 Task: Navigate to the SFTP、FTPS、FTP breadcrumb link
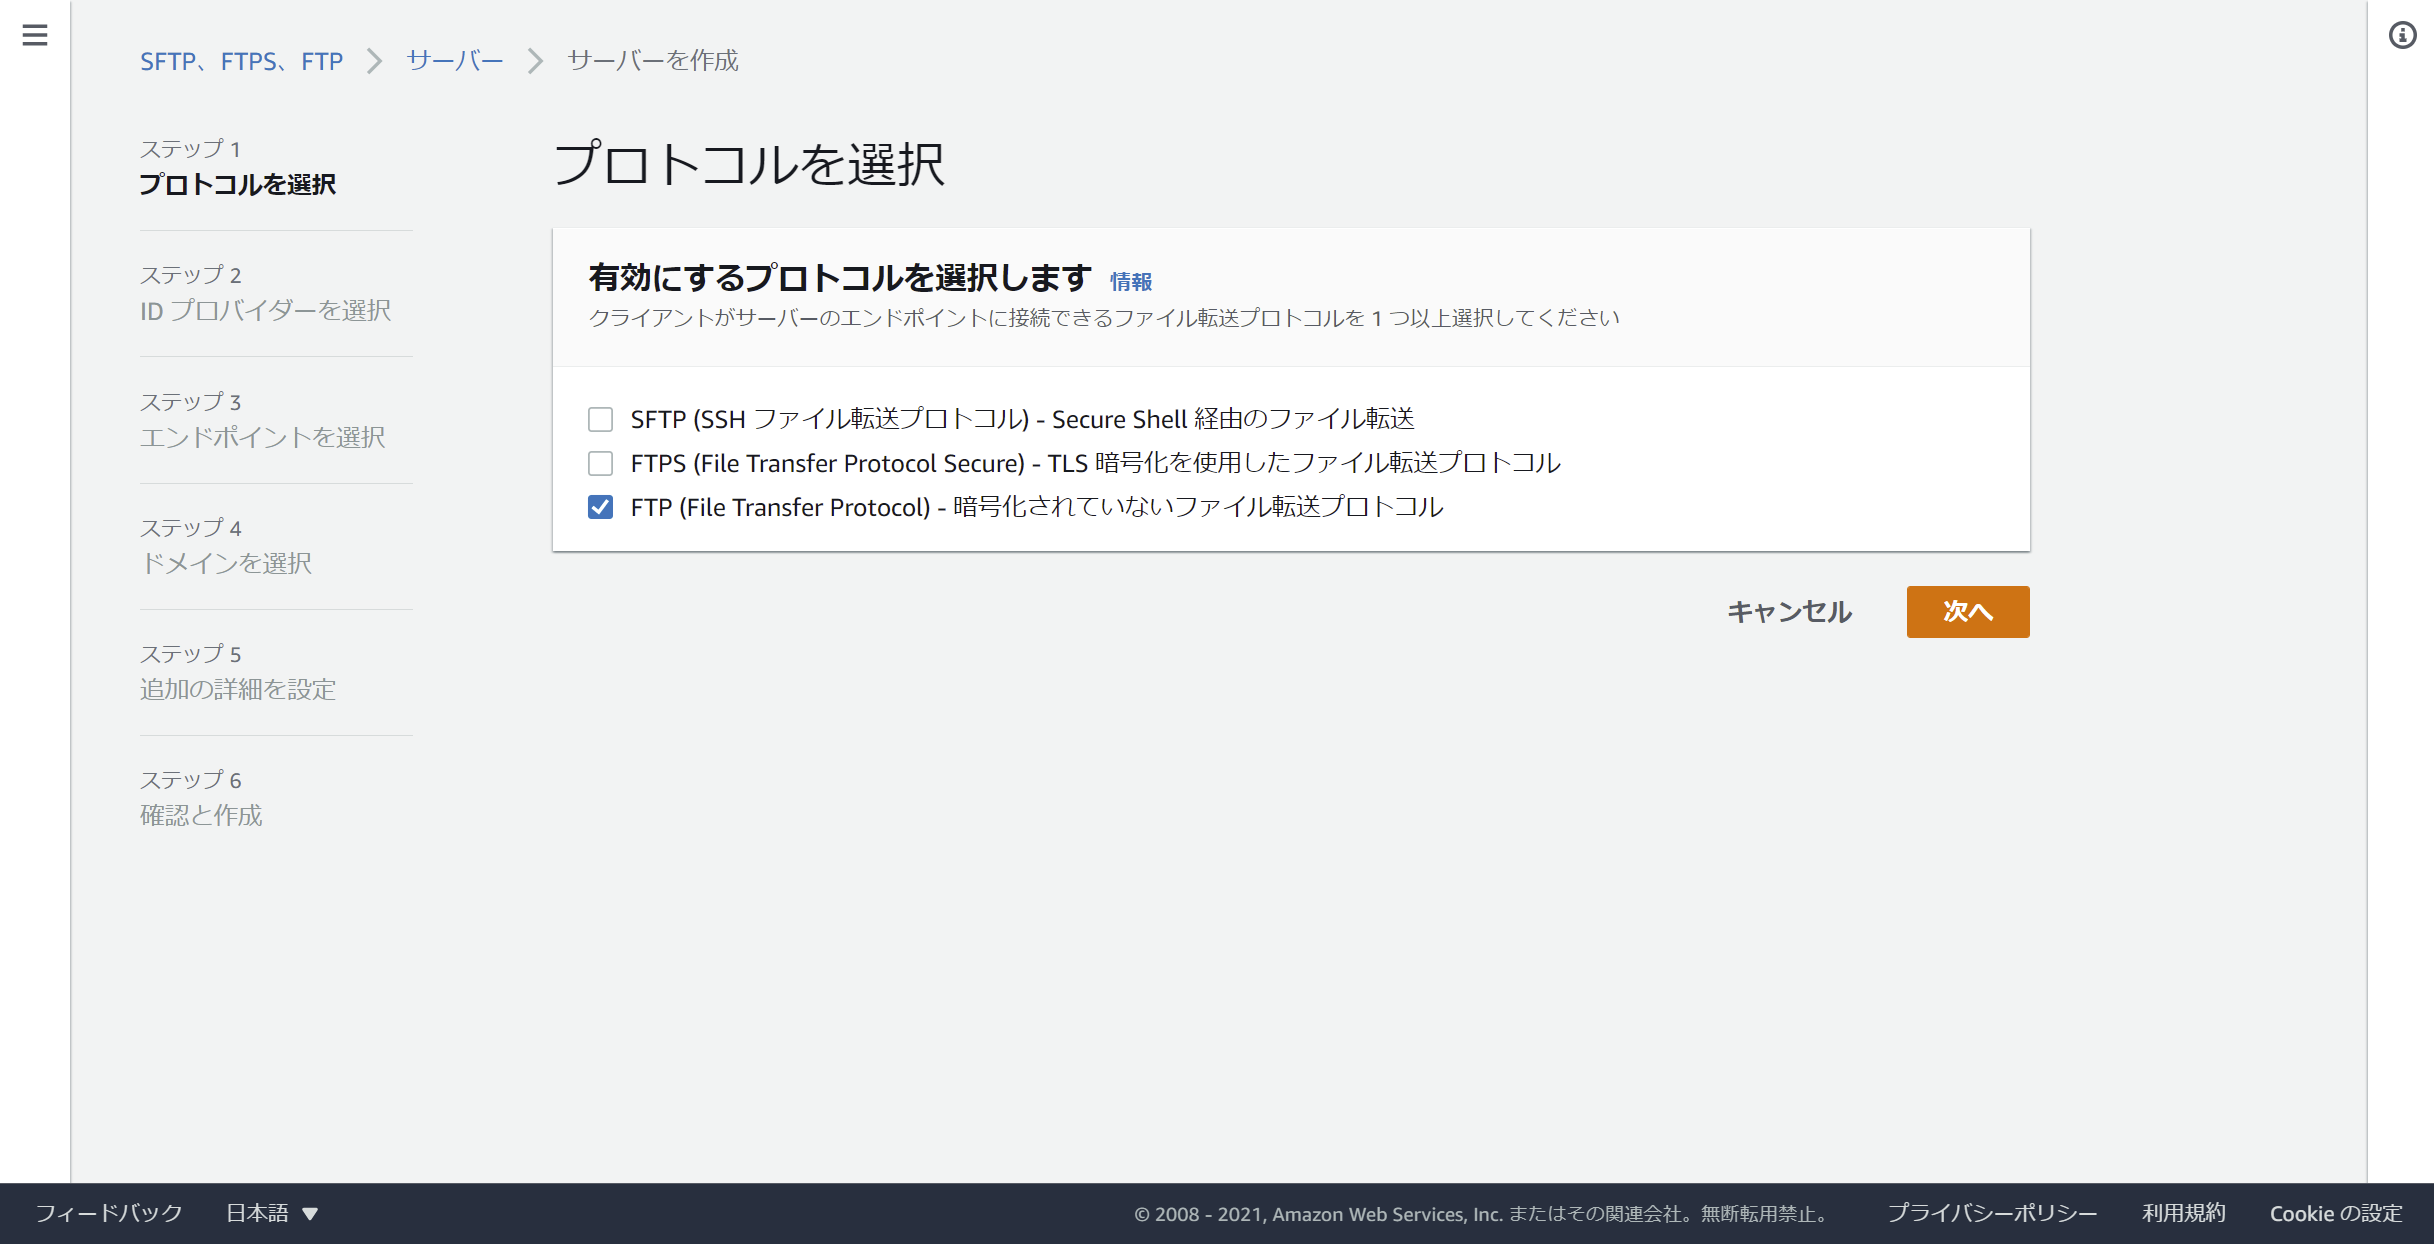point(241,60)
